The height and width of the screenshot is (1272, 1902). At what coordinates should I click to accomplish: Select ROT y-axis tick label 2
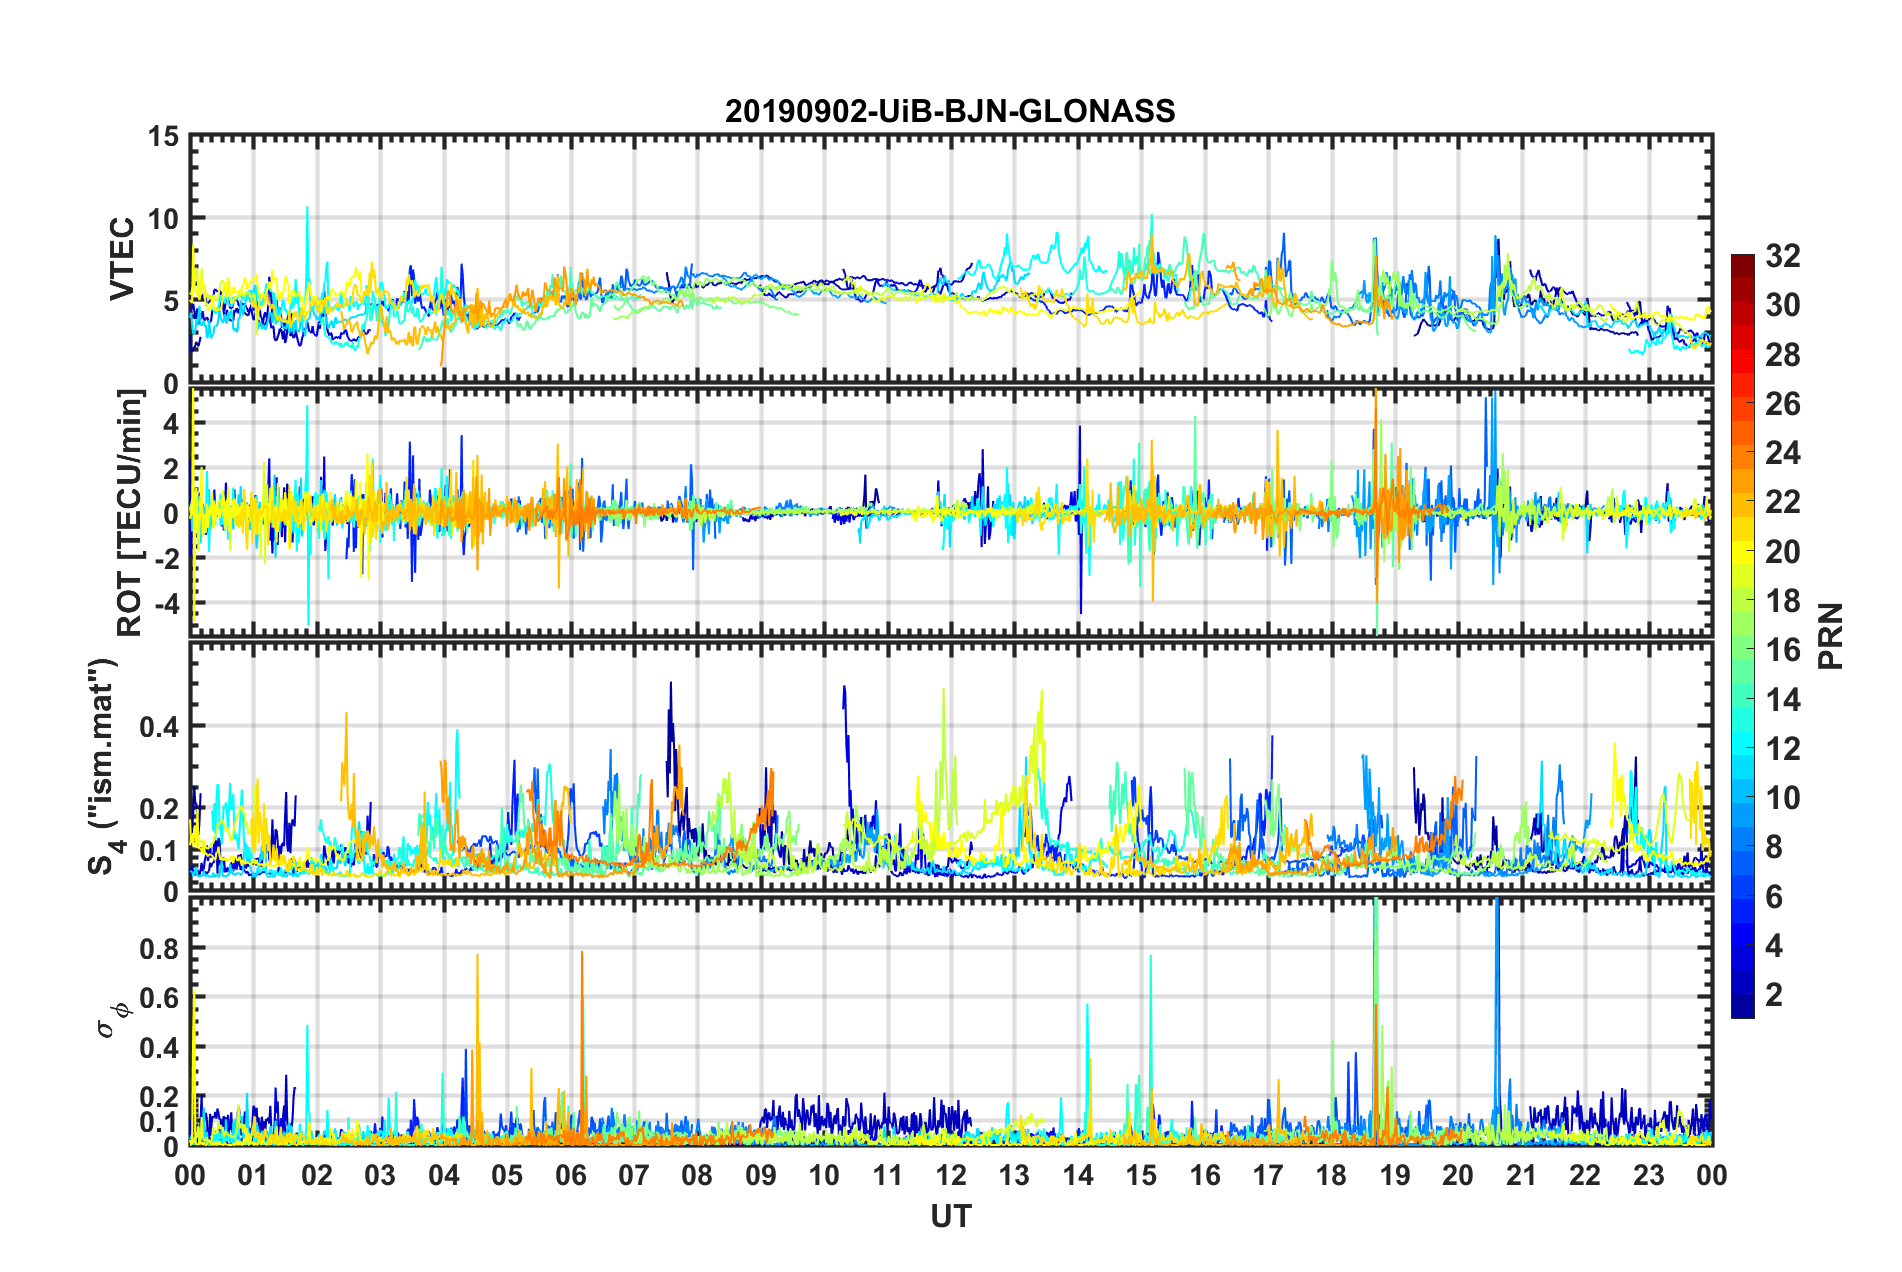coord(171,469)
